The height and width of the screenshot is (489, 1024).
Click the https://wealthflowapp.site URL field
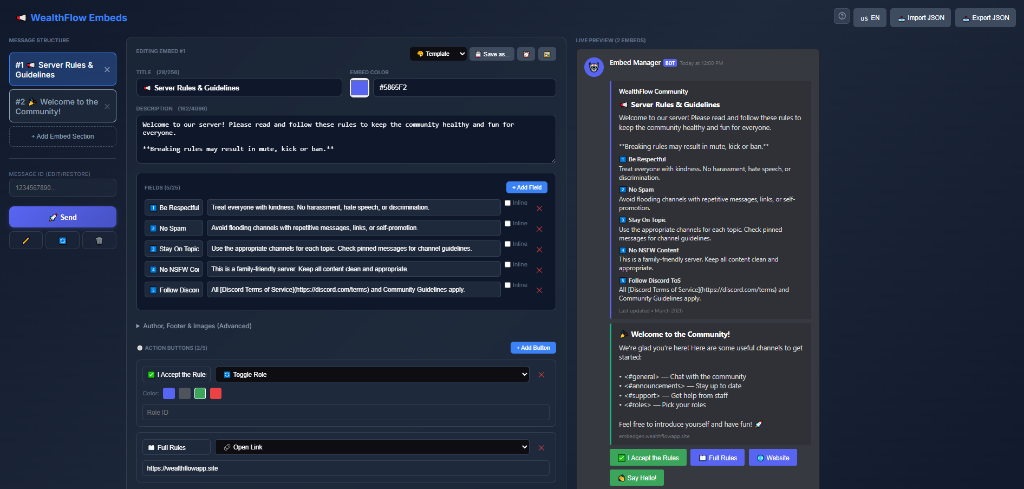[346, 468]
